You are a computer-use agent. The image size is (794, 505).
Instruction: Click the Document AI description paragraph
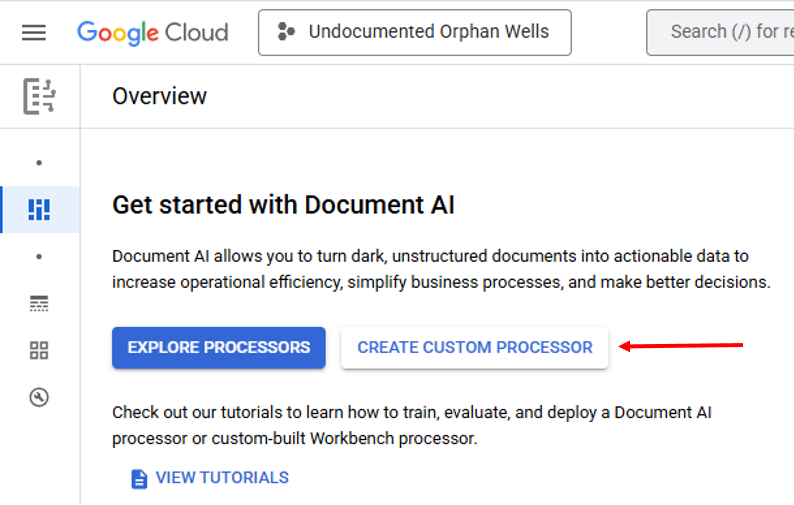pyautogui.click(x=440, y=269)
